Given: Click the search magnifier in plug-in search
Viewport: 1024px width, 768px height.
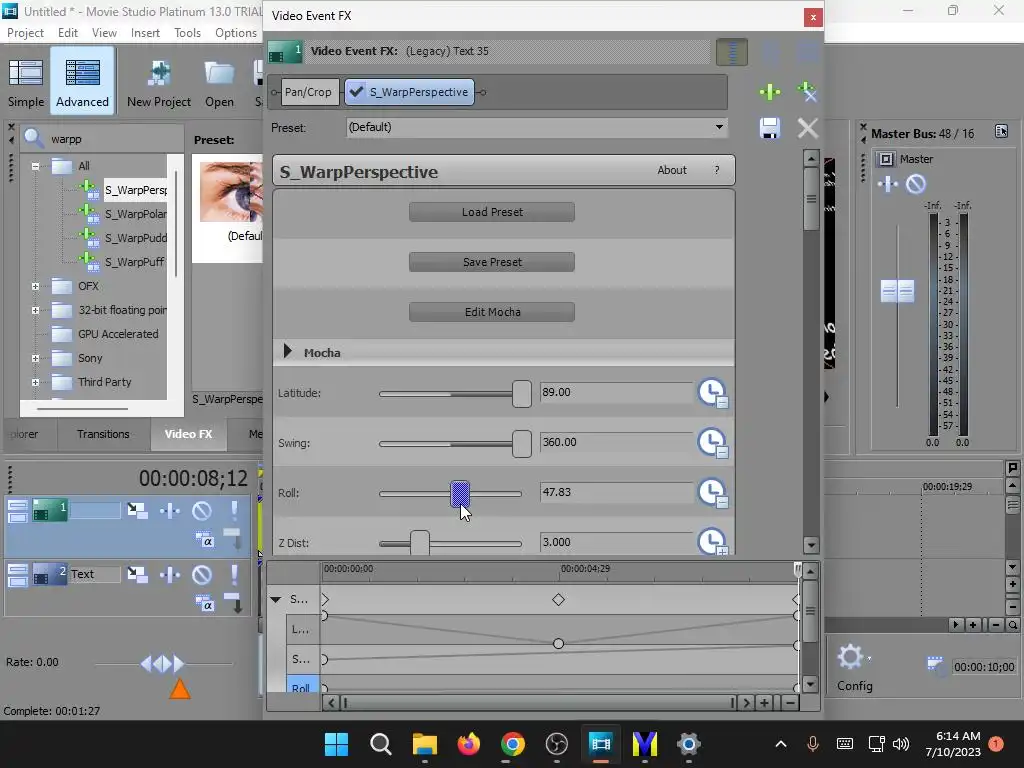Looking at the screenshot, I should point(33,138).
